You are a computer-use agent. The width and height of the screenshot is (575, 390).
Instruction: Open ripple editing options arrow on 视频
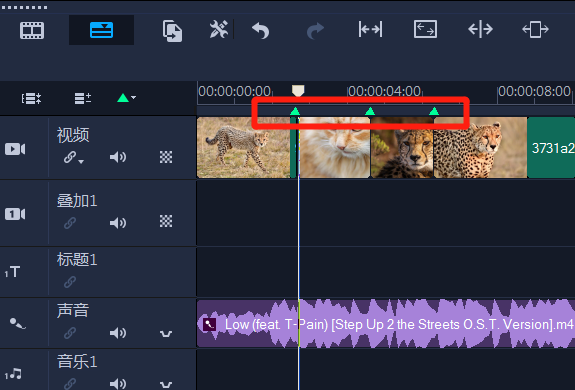point(81,161)
